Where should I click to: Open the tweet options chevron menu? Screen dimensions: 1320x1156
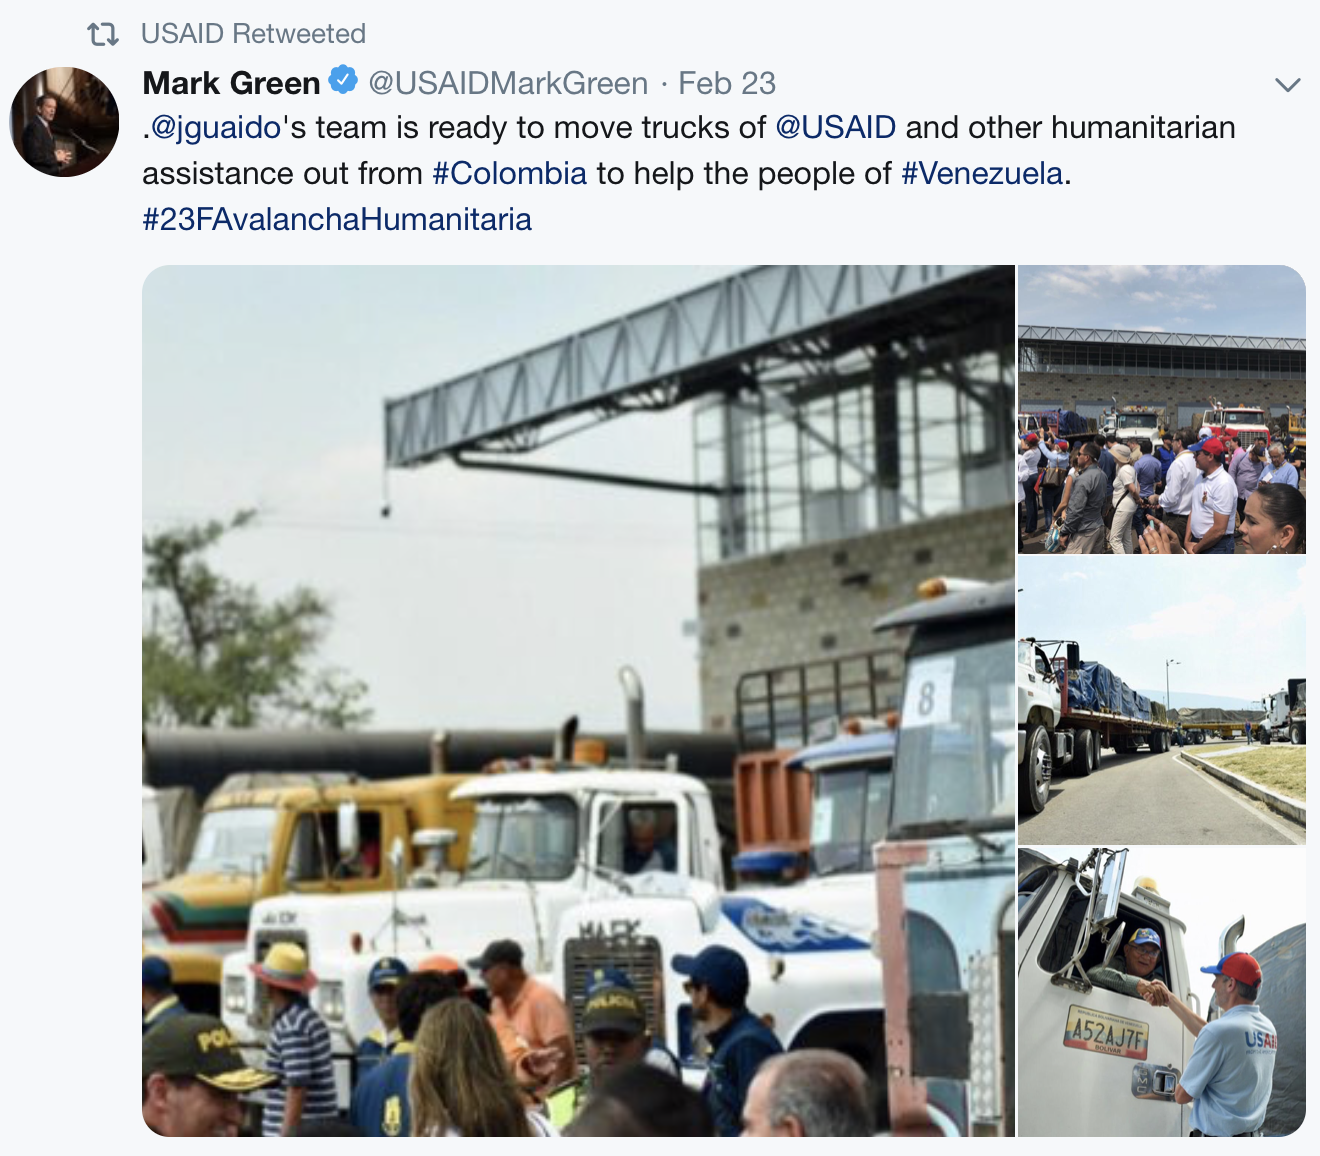pos(1288,84)
